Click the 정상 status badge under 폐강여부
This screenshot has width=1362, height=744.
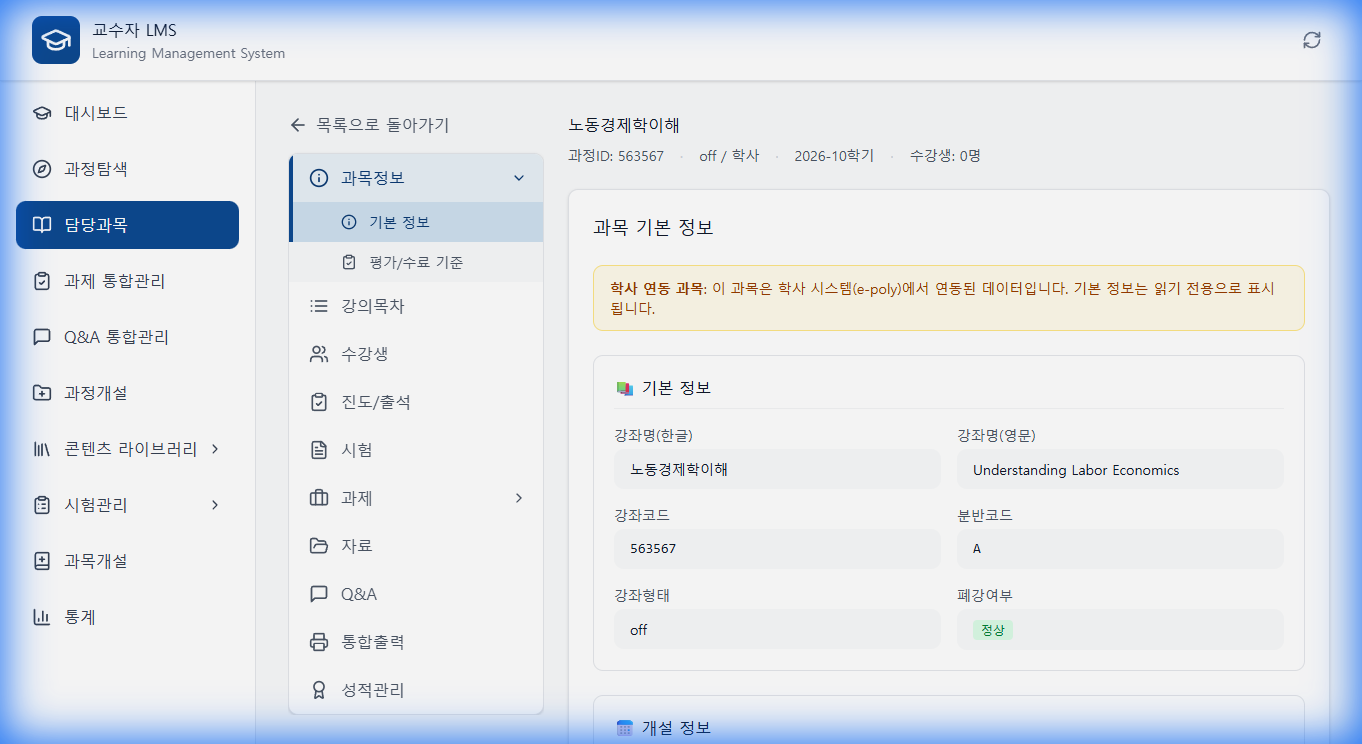991,630
